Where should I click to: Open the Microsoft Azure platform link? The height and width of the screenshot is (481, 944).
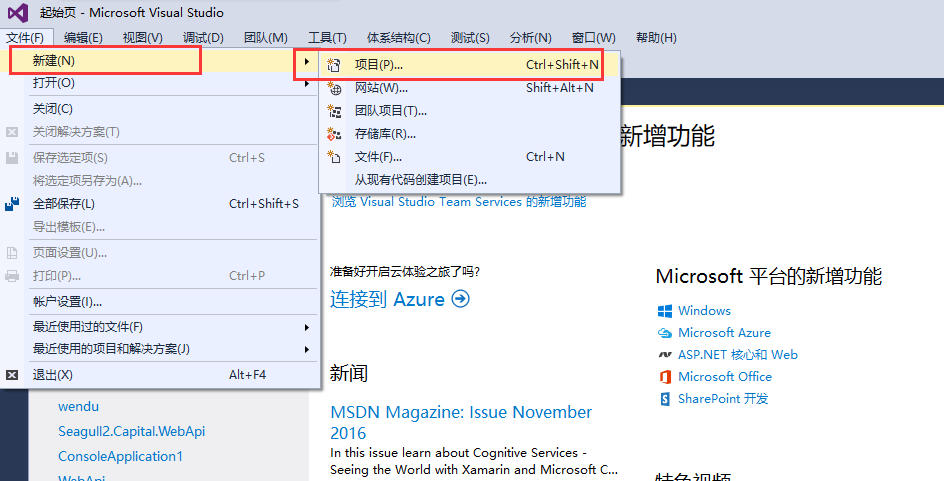click(x=724, y=333)
